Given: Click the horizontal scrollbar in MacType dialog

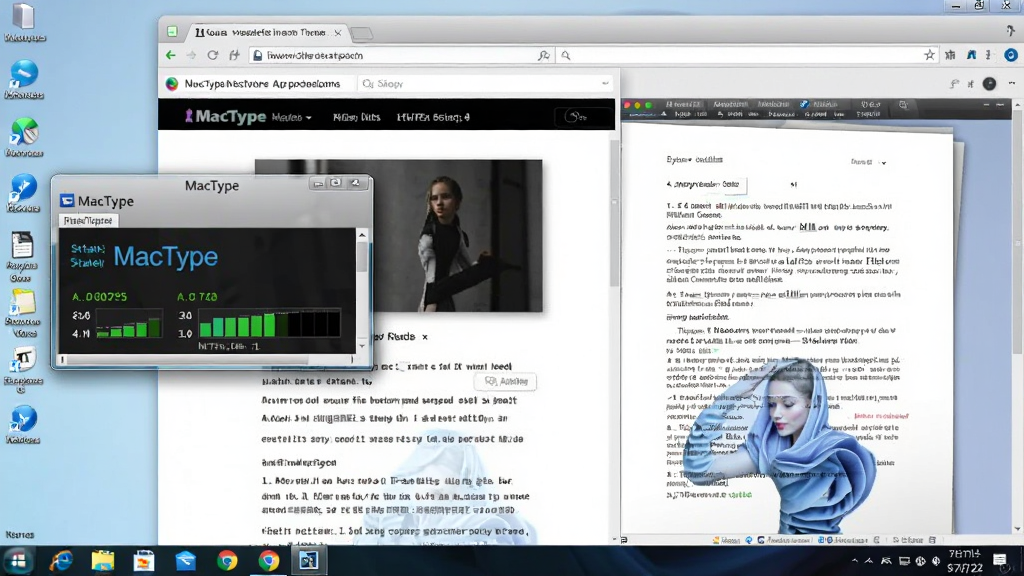Looking at the screenshot, I should (207, 359).
